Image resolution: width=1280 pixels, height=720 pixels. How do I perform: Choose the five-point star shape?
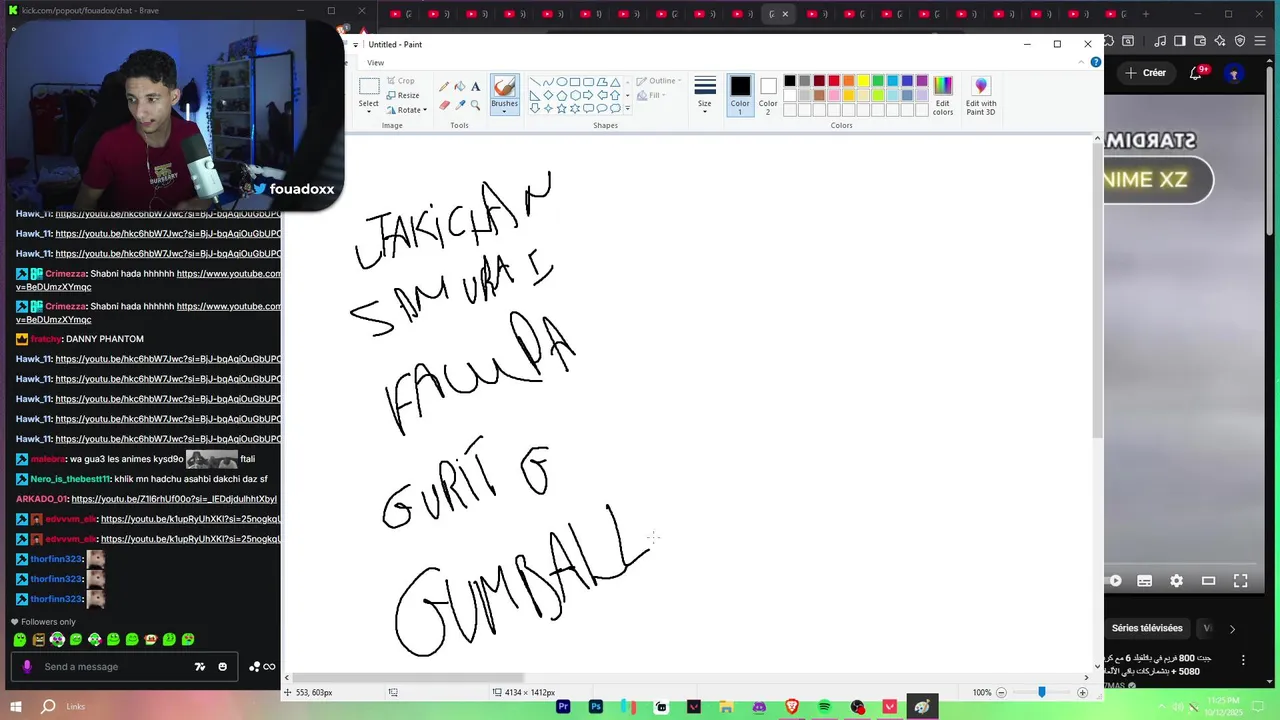point(562,108)
